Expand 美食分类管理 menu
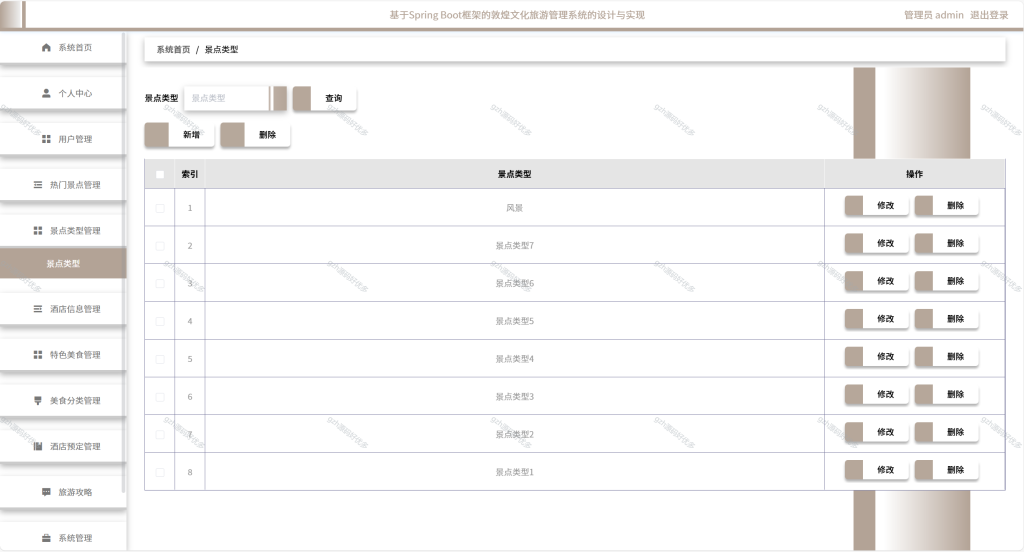The image size is (1024, 552). pos(63,400)
